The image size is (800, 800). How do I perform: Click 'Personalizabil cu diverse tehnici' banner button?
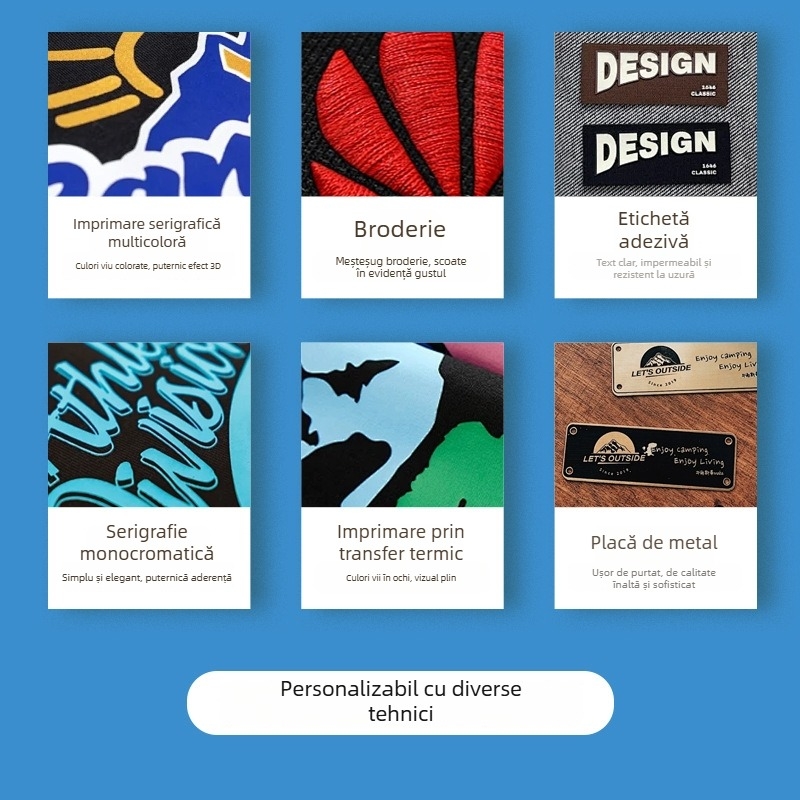coord(401,703)
